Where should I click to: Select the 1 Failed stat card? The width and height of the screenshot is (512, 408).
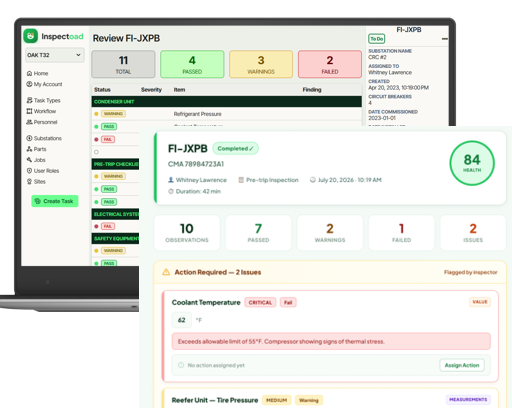[401, 233]
